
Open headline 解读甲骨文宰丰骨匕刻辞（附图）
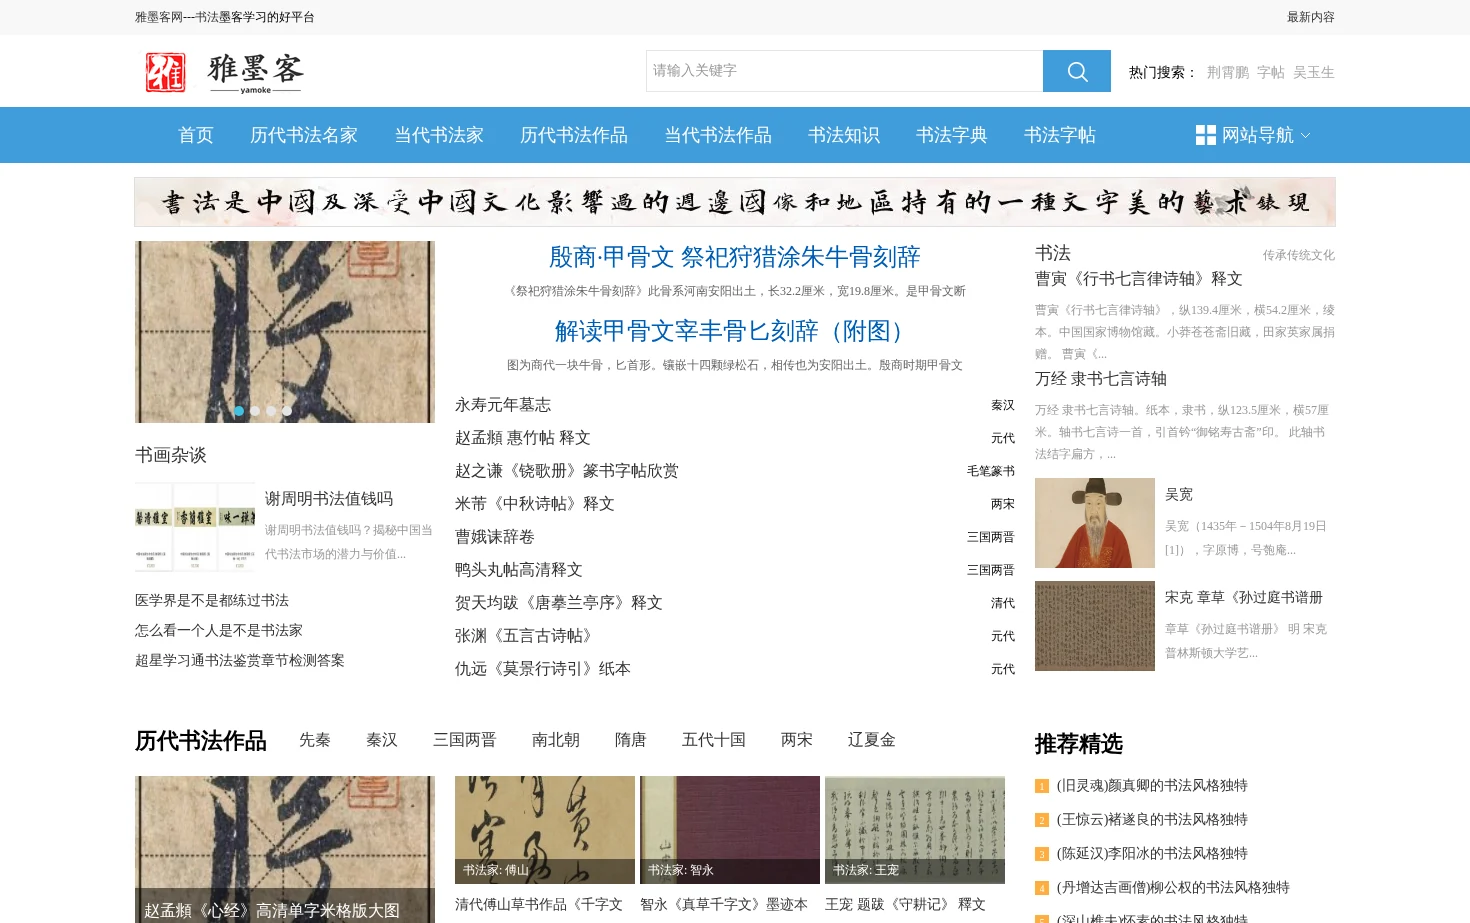point(735,331)
